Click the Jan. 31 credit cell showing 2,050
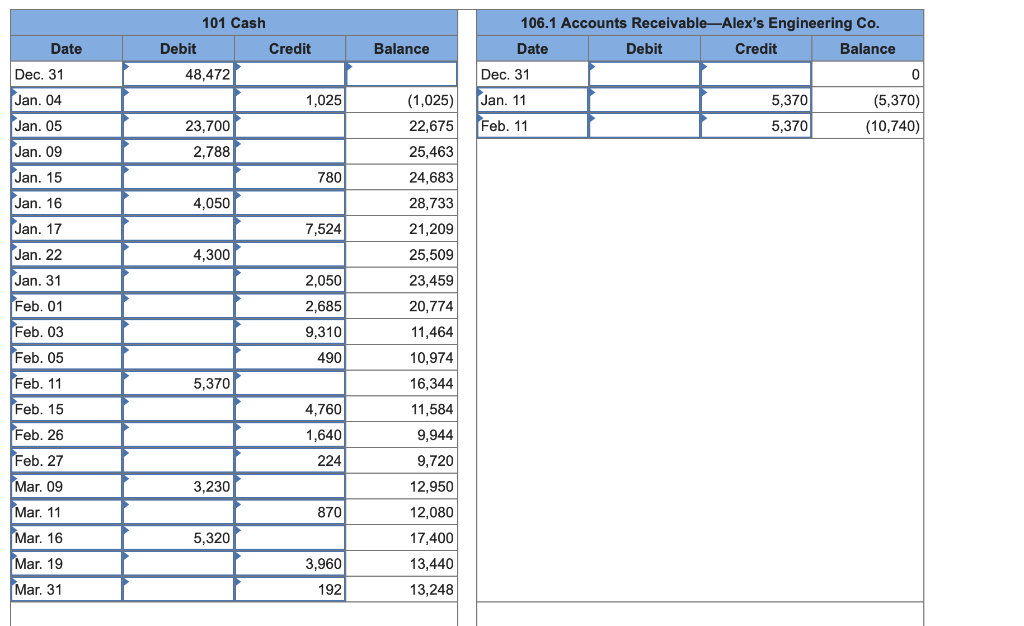The height and width of the screenshot is (626, 1024). pos(290,281)
